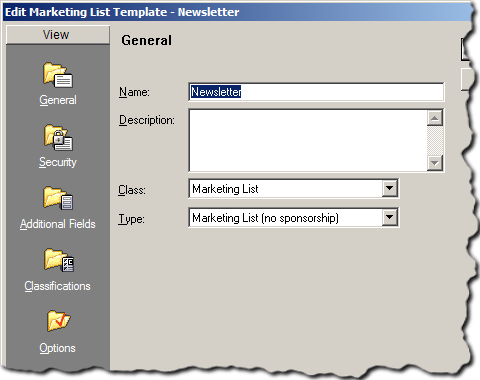Click the Description scrollbar up arrow
The image size is (480, 380).
point(435,118)
